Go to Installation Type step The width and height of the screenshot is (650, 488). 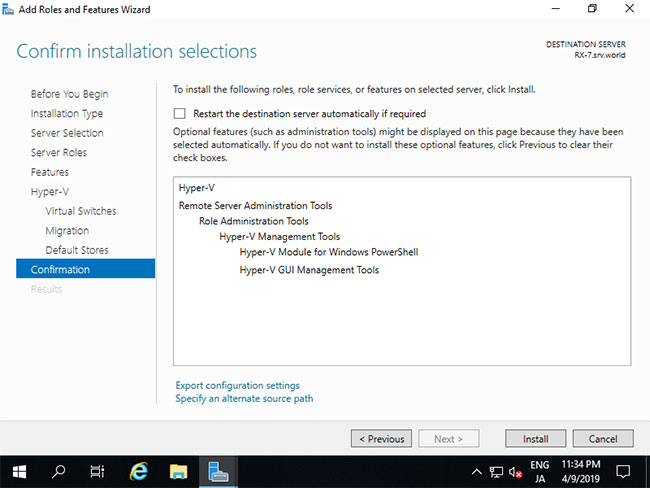(67, 114)
